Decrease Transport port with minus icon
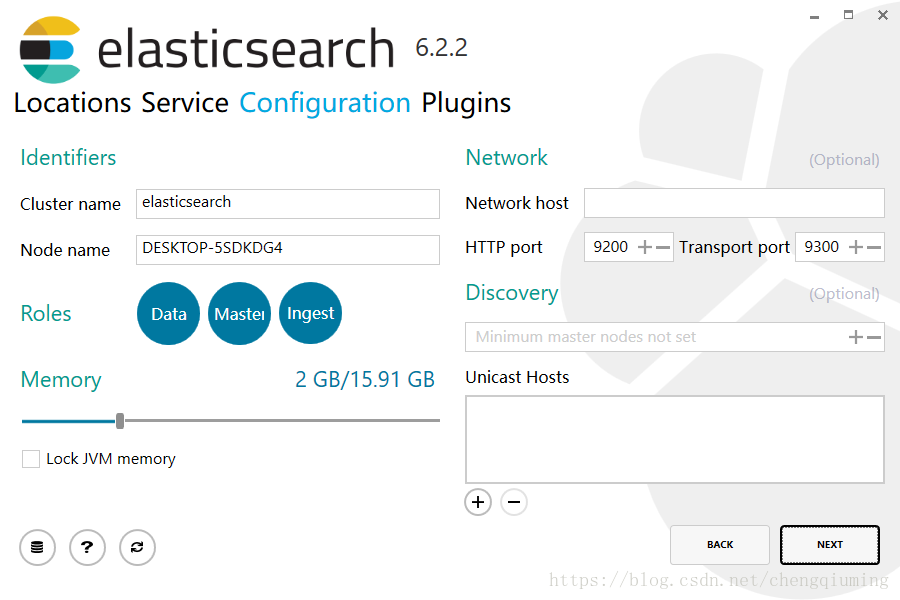Viewport: 900px width, 600px height. (874, 247)
